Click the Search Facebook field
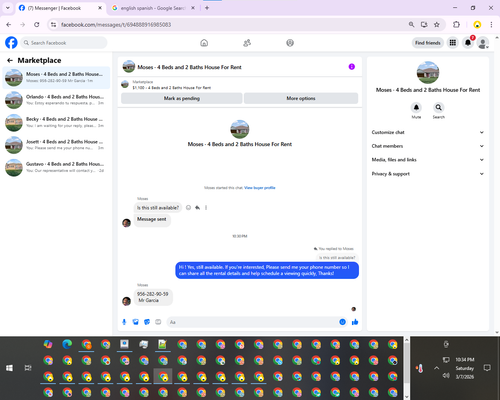 click(64, 43)
